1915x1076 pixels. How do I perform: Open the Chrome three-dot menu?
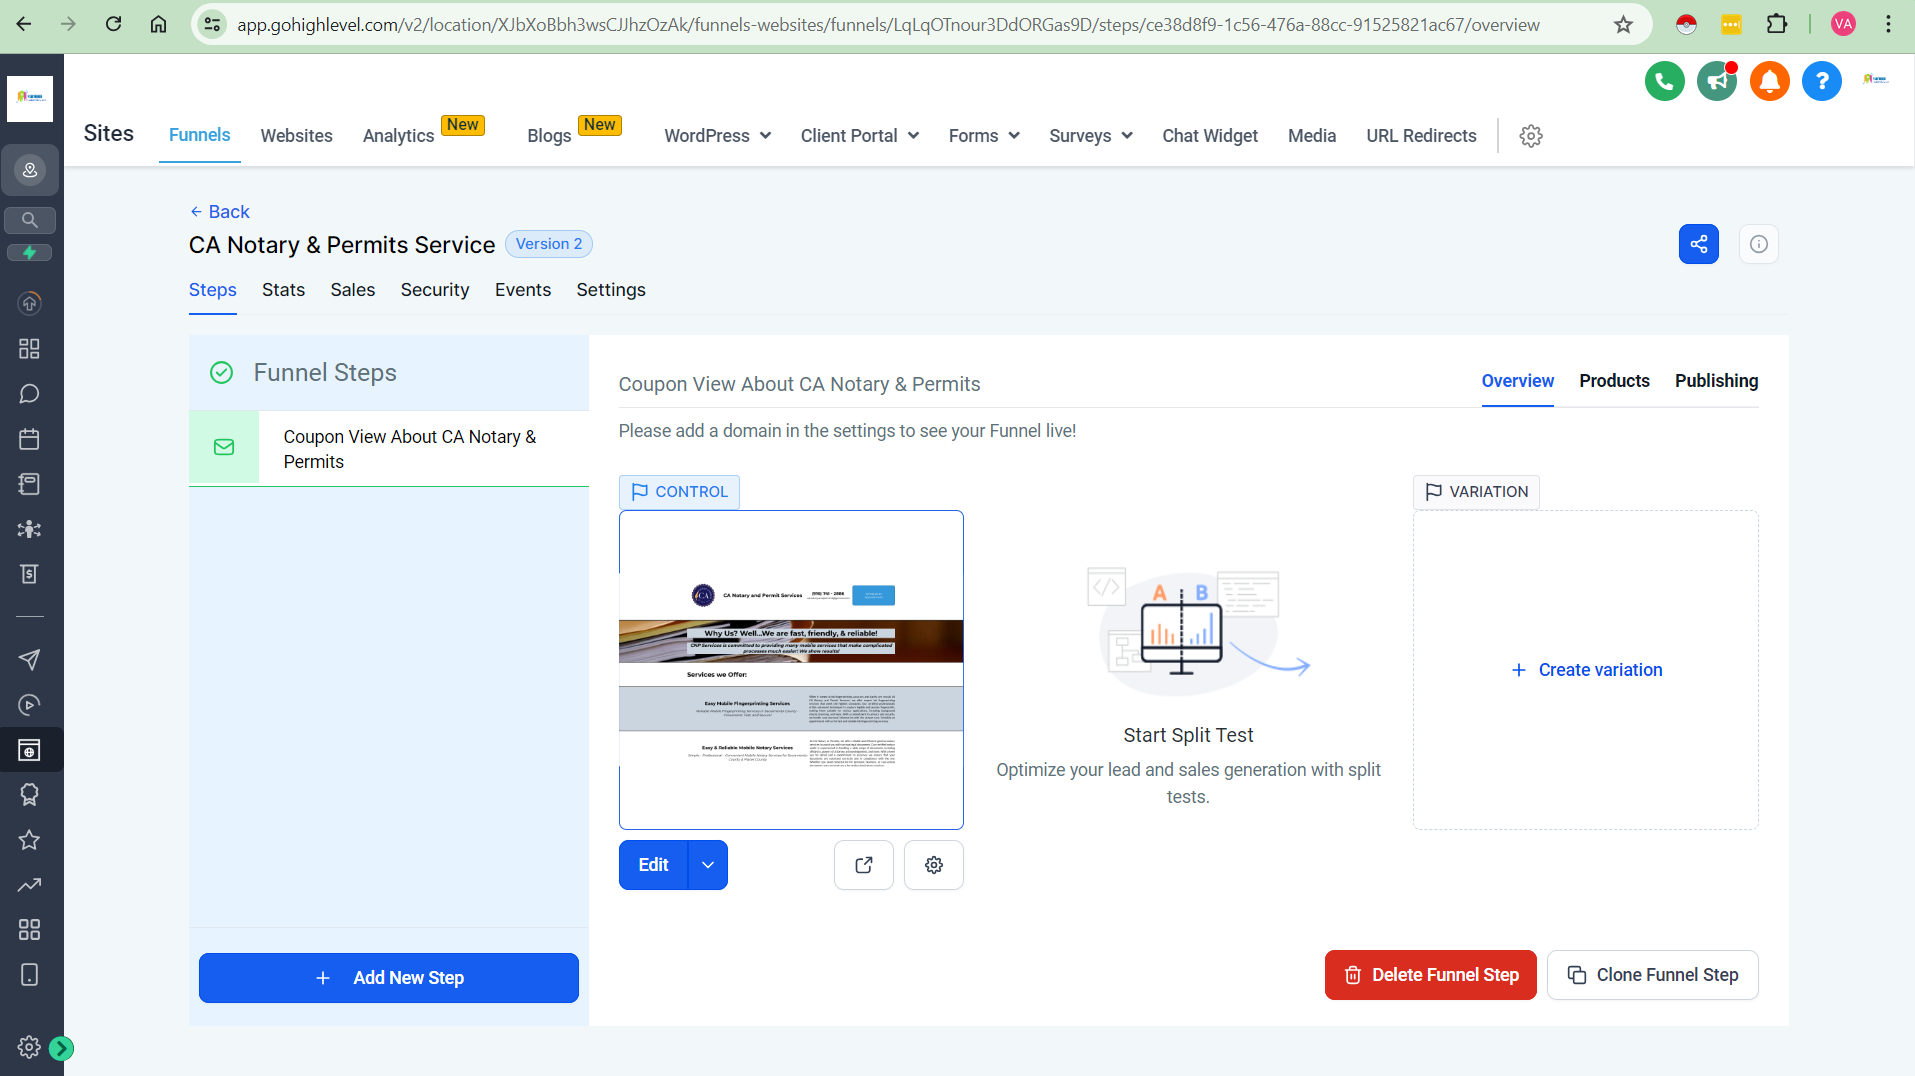click(x=1888, y=24)
